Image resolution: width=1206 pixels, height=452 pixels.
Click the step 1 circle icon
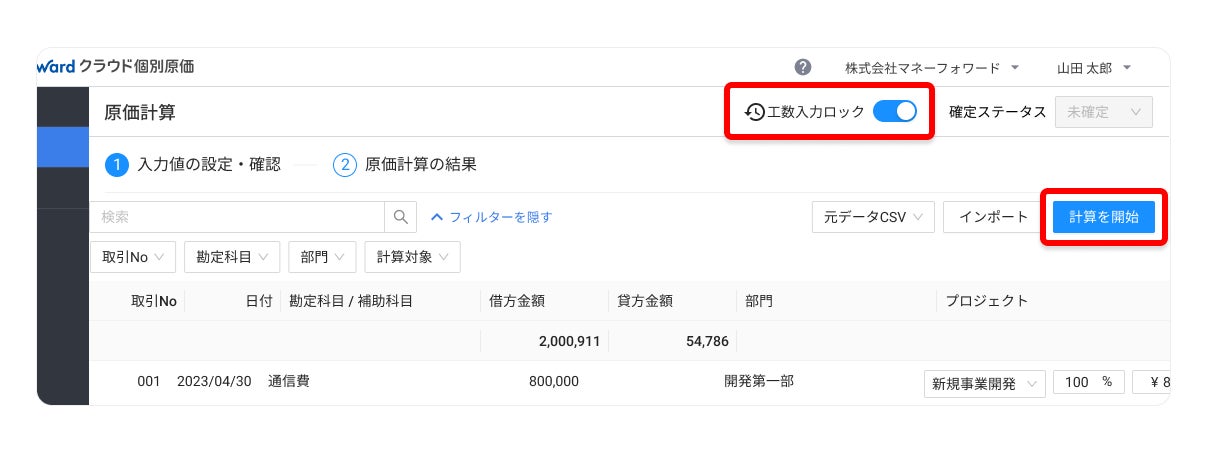(117, 165)
